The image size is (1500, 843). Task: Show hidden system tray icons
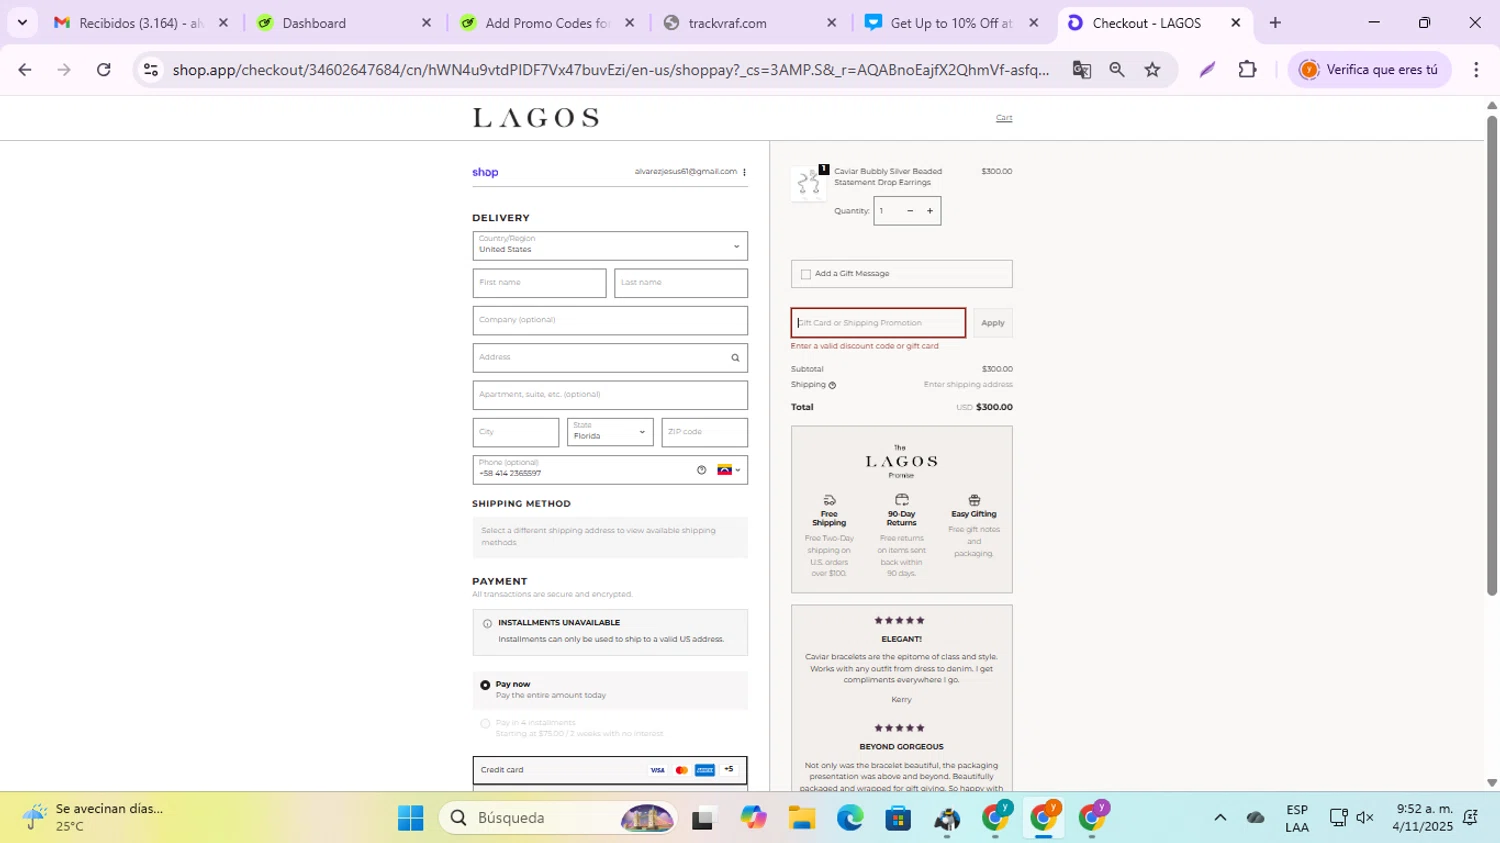[1220, 818]
